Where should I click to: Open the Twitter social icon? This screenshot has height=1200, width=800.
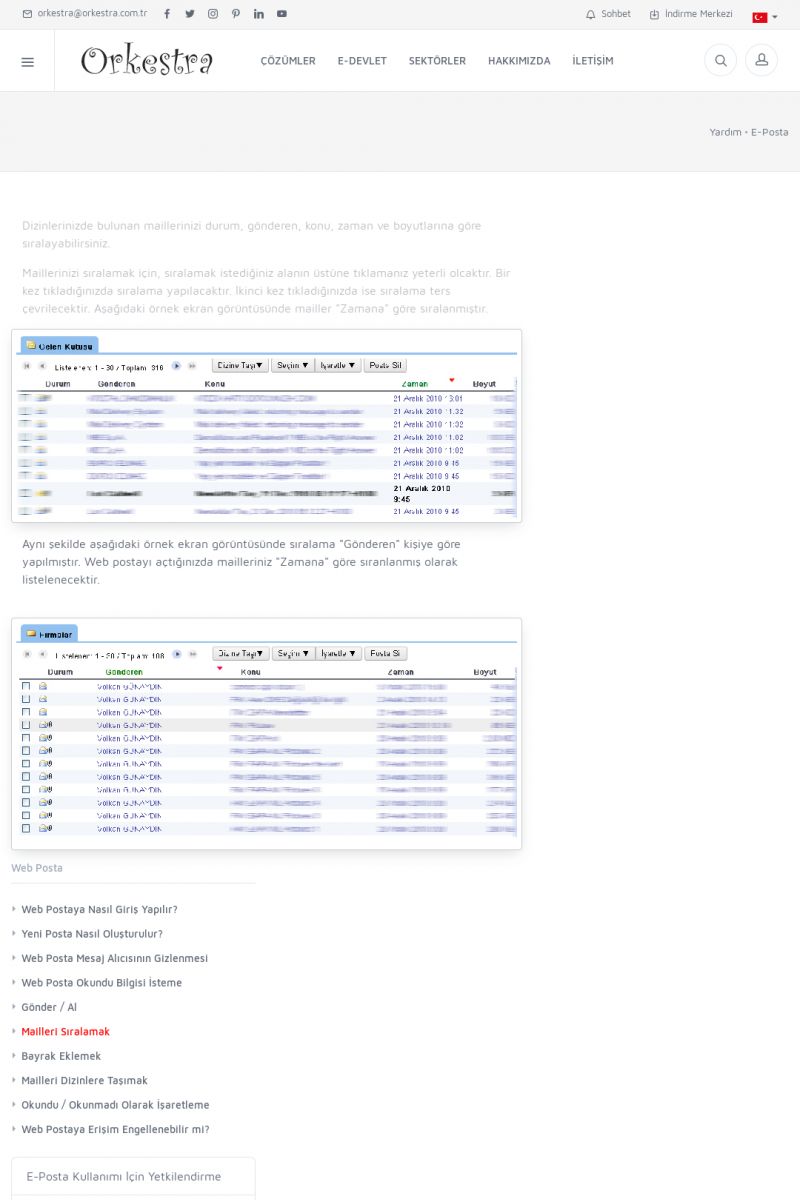pyautogui.click(x=190, y=14)
